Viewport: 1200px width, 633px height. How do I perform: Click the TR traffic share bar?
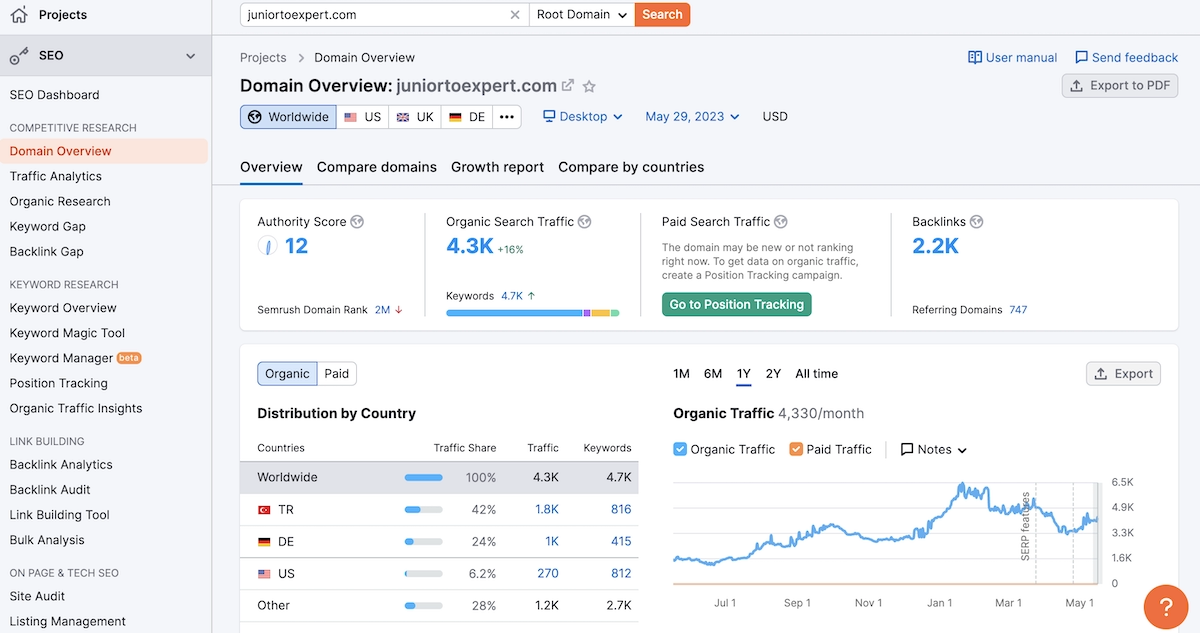(x=424, y=510)
